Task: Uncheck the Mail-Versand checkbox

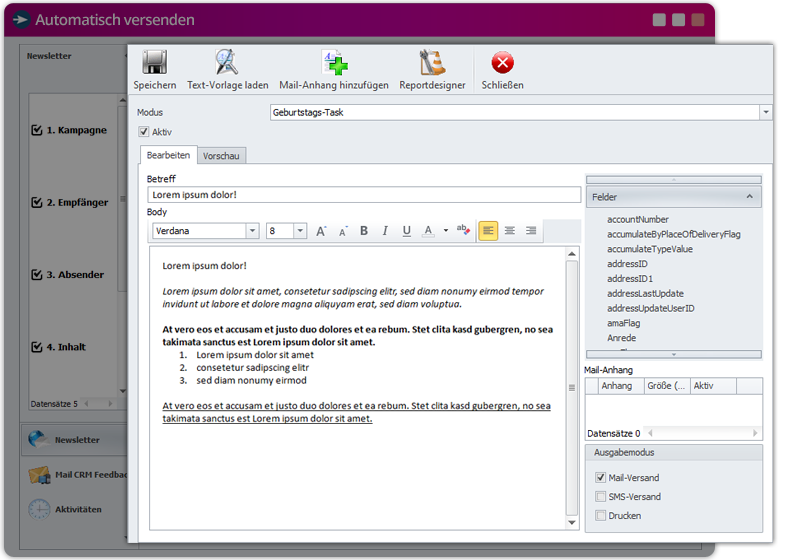Action: point(601,477)
